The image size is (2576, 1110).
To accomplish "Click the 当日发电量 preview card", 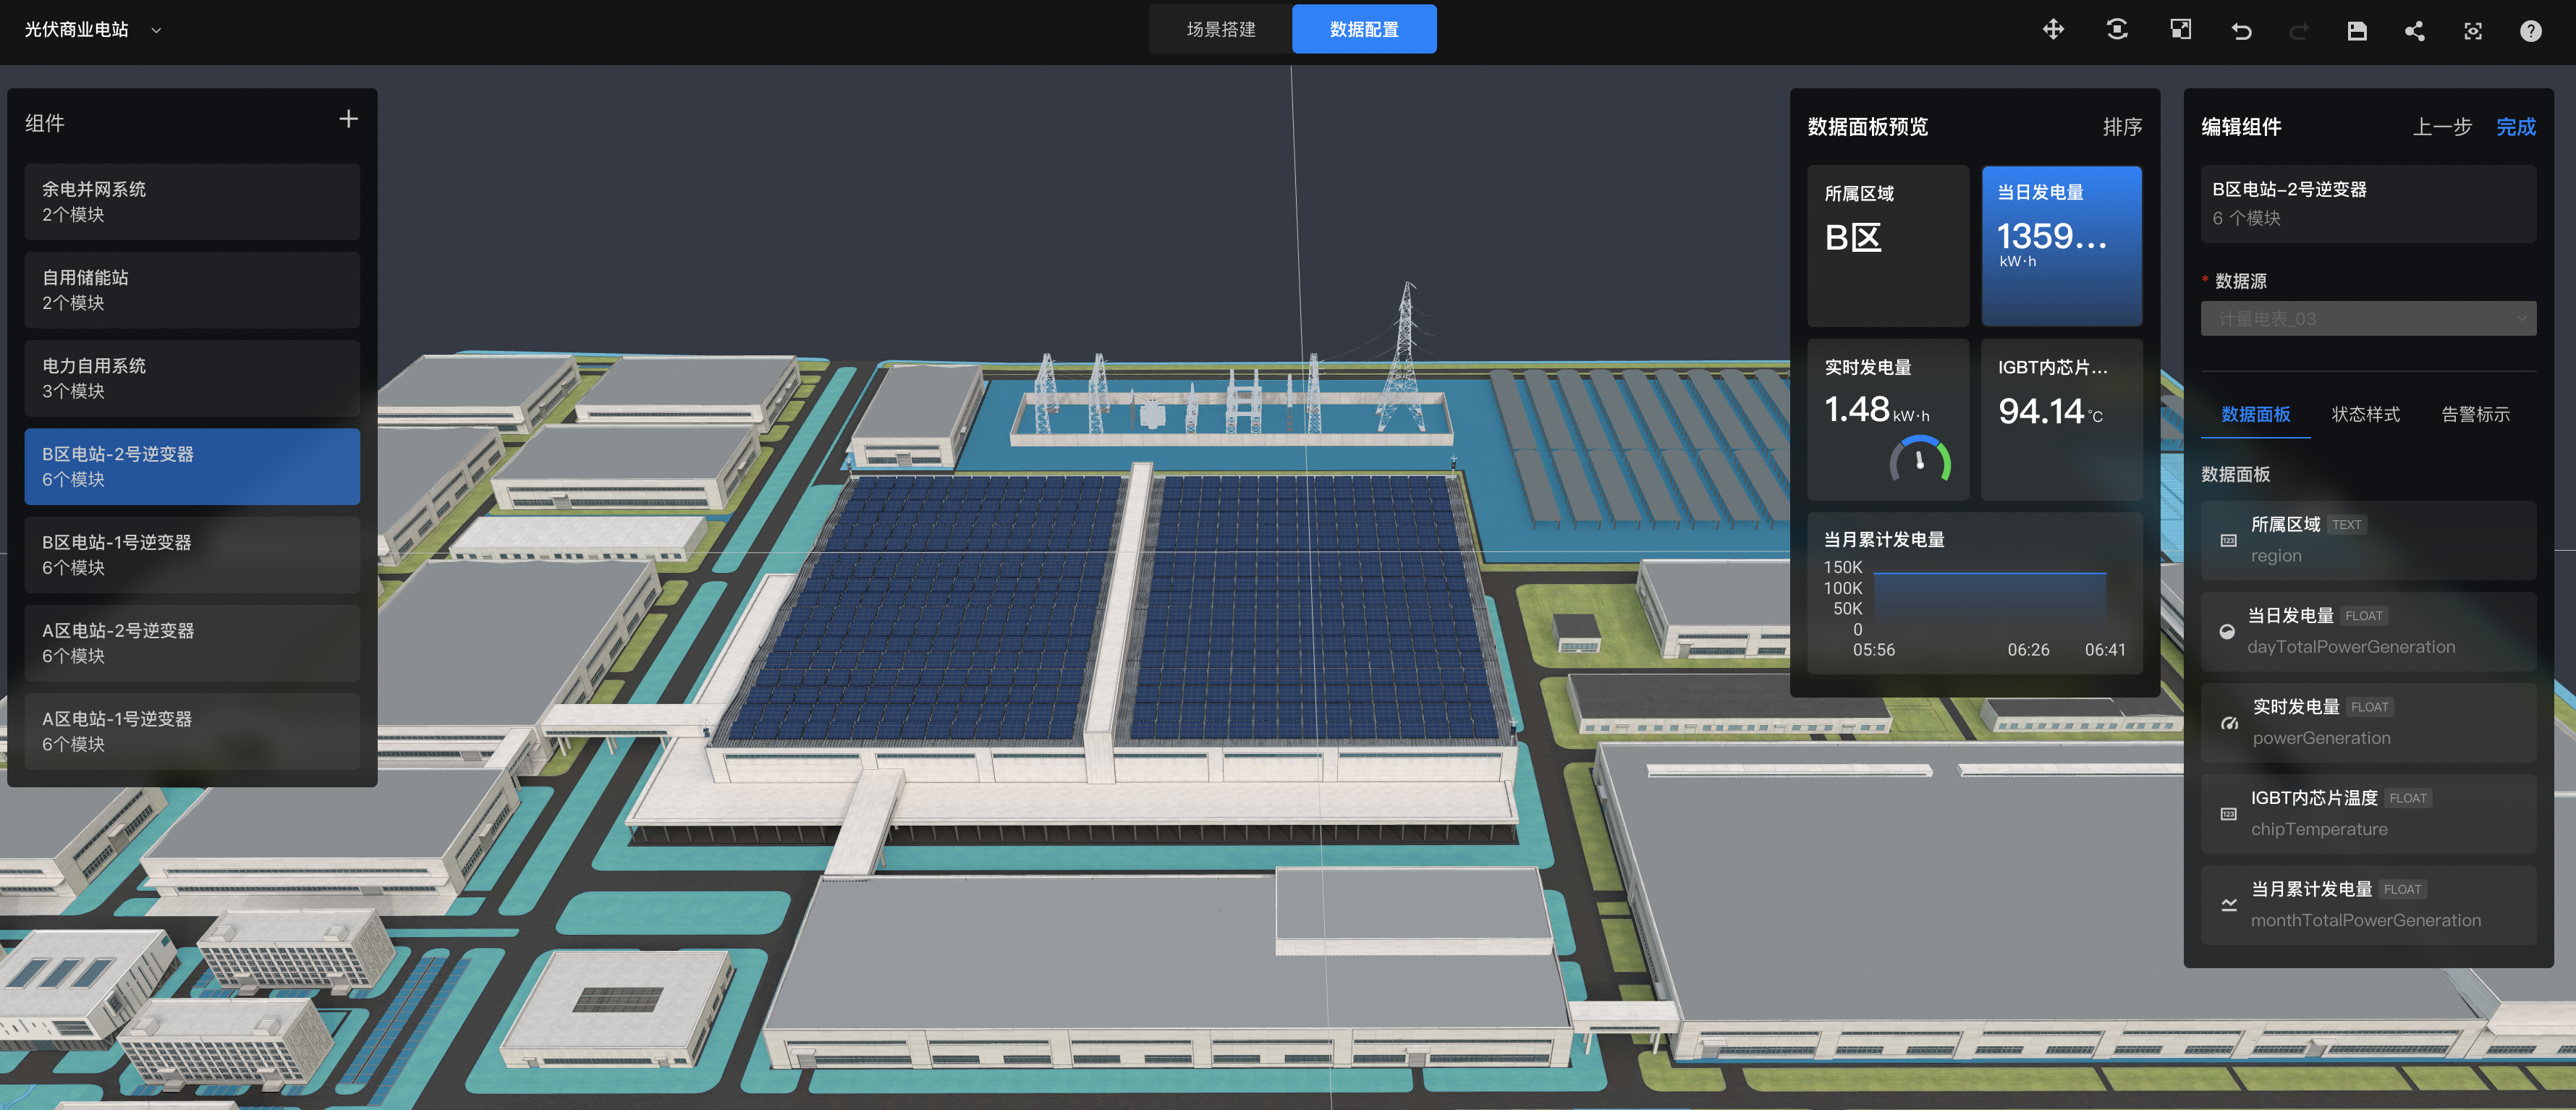I will (2062, 246).
